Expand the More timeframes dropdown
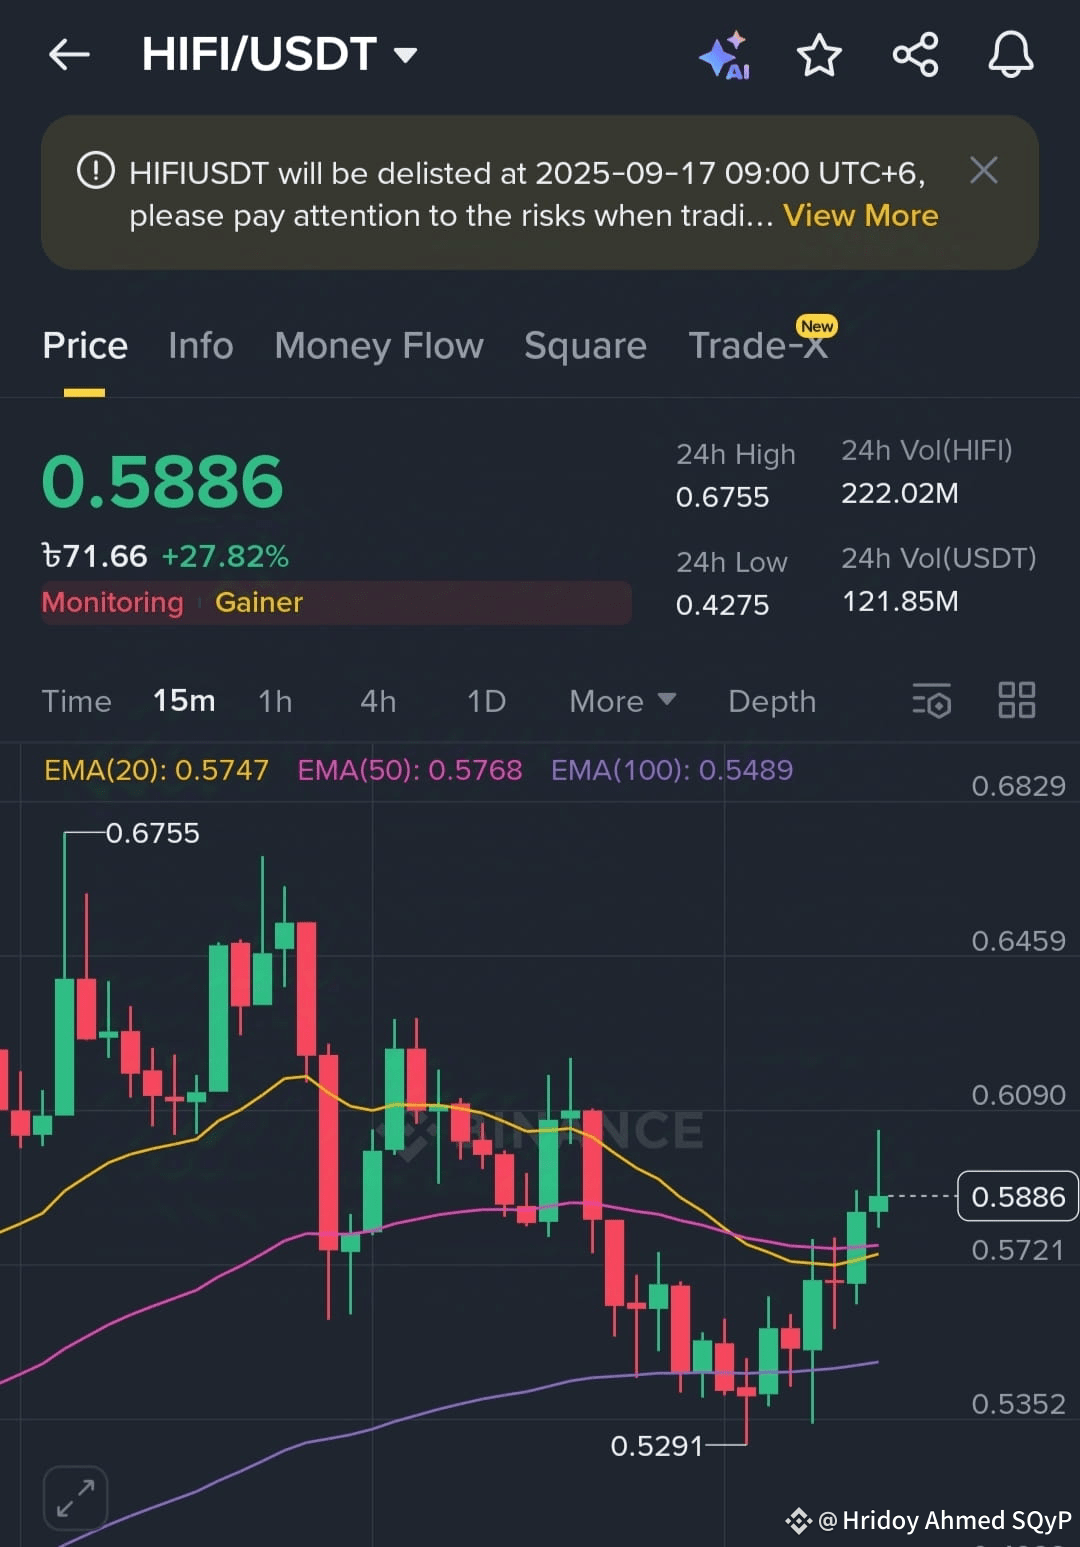Image resolution: width=1080 pixels, height=1547 pixels. [621, 701]
